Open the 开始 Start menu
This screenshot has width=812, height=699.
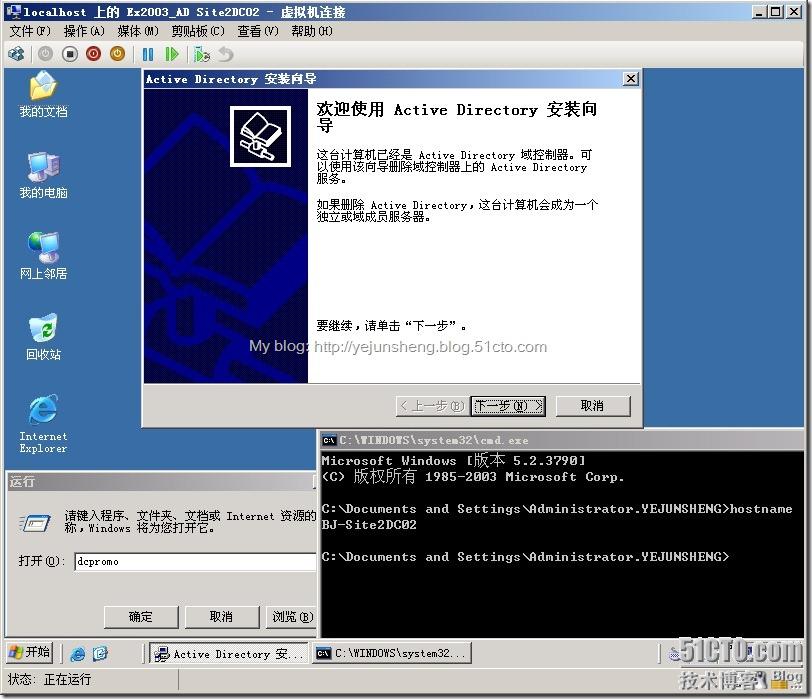point(30,652)
